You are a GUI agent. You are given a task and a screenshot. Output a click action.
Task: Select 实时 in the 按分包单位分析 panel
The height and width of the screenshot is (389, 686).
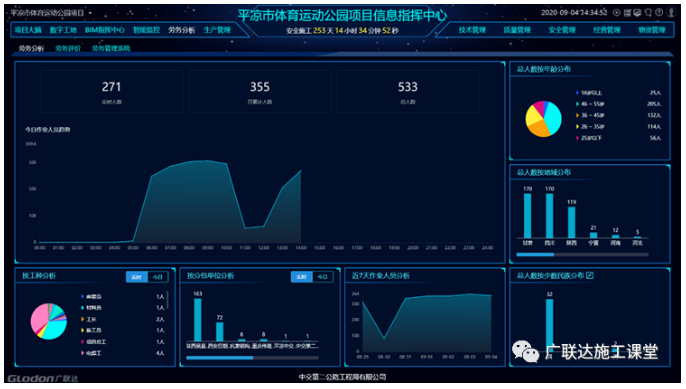[301, 277]
